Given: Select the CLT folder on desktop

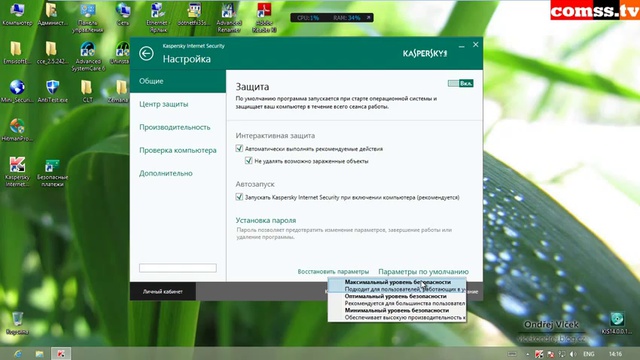Looking at the screenshot, I should tap(87, 91).
